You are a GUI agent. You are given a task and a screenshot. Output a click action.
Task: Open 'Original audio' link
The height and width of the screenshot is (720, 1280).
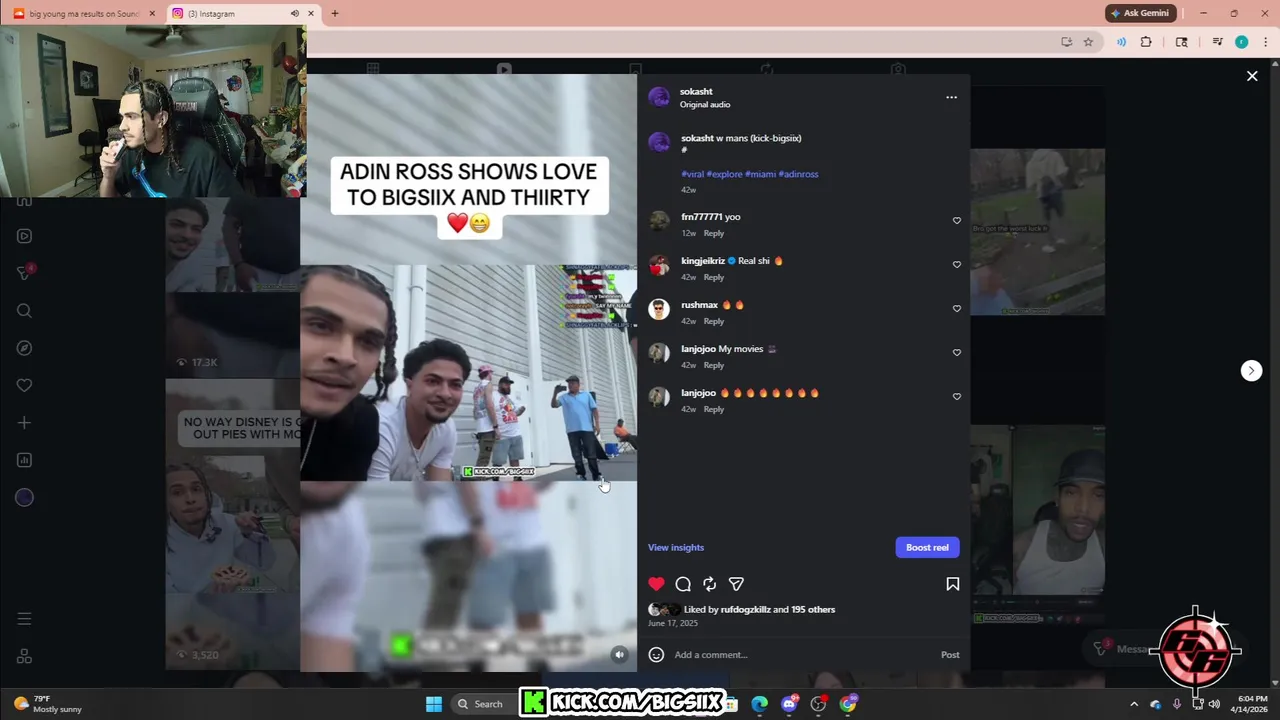[705, 105]
